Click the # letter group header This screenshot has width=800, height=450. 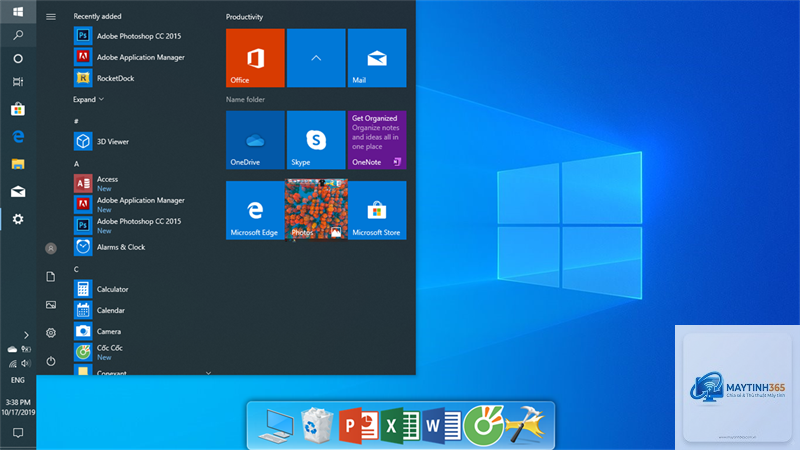tap(76, 121)
